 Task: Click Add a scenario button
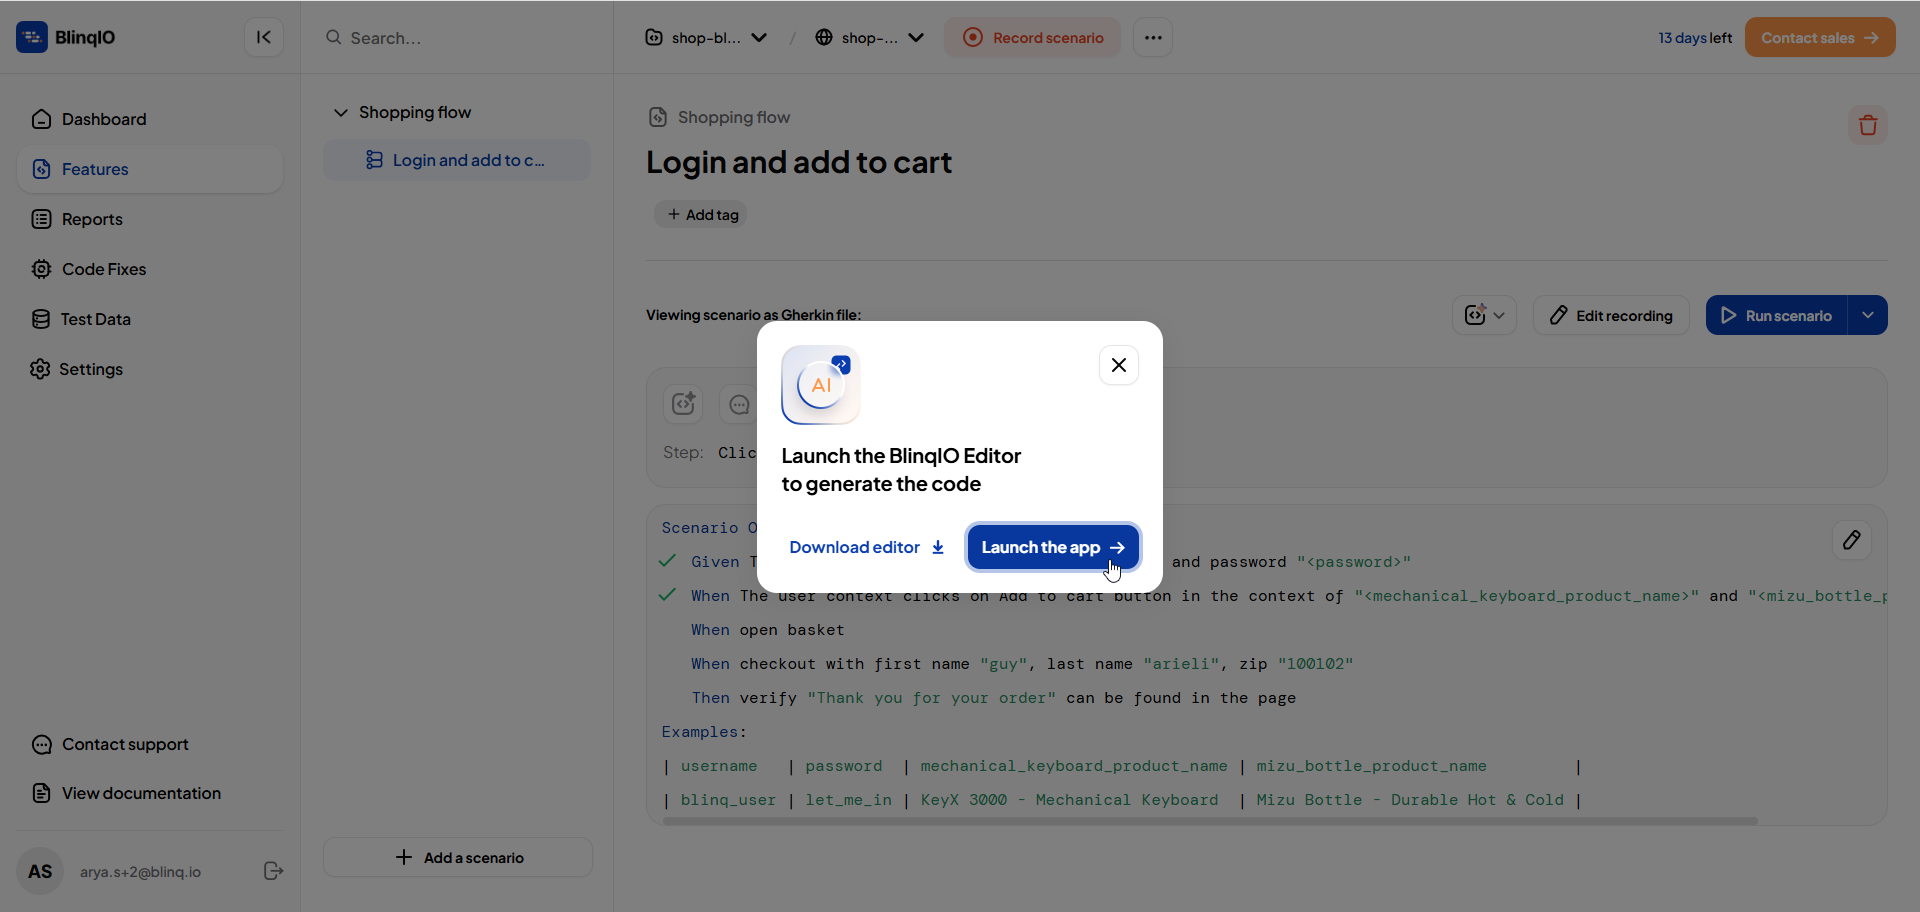[458, 857]
